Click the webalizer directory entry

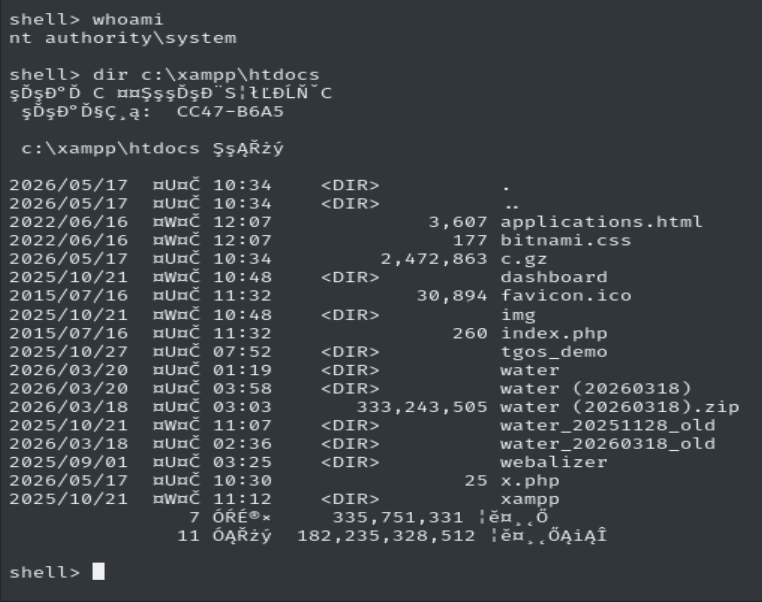[554, 462]
